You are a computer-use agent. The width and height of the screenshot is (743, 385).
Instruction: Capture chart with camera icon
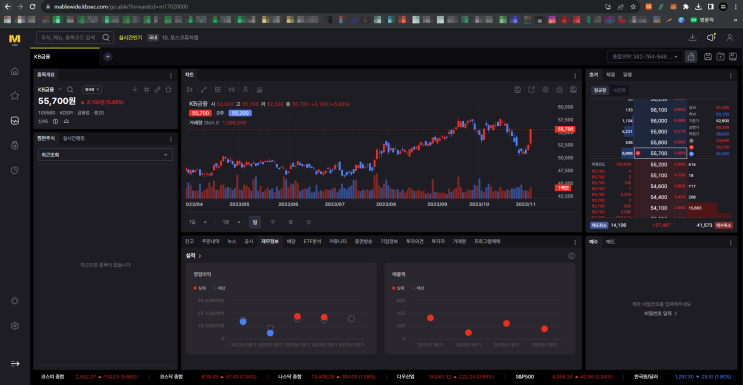(559, 90)
